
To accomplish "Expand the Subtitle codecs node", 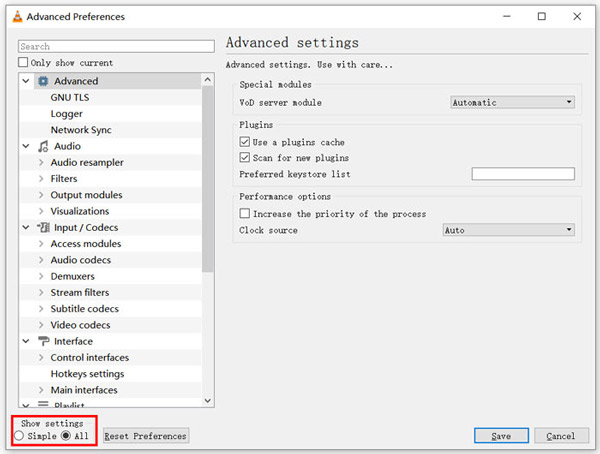I will point(41,309).
